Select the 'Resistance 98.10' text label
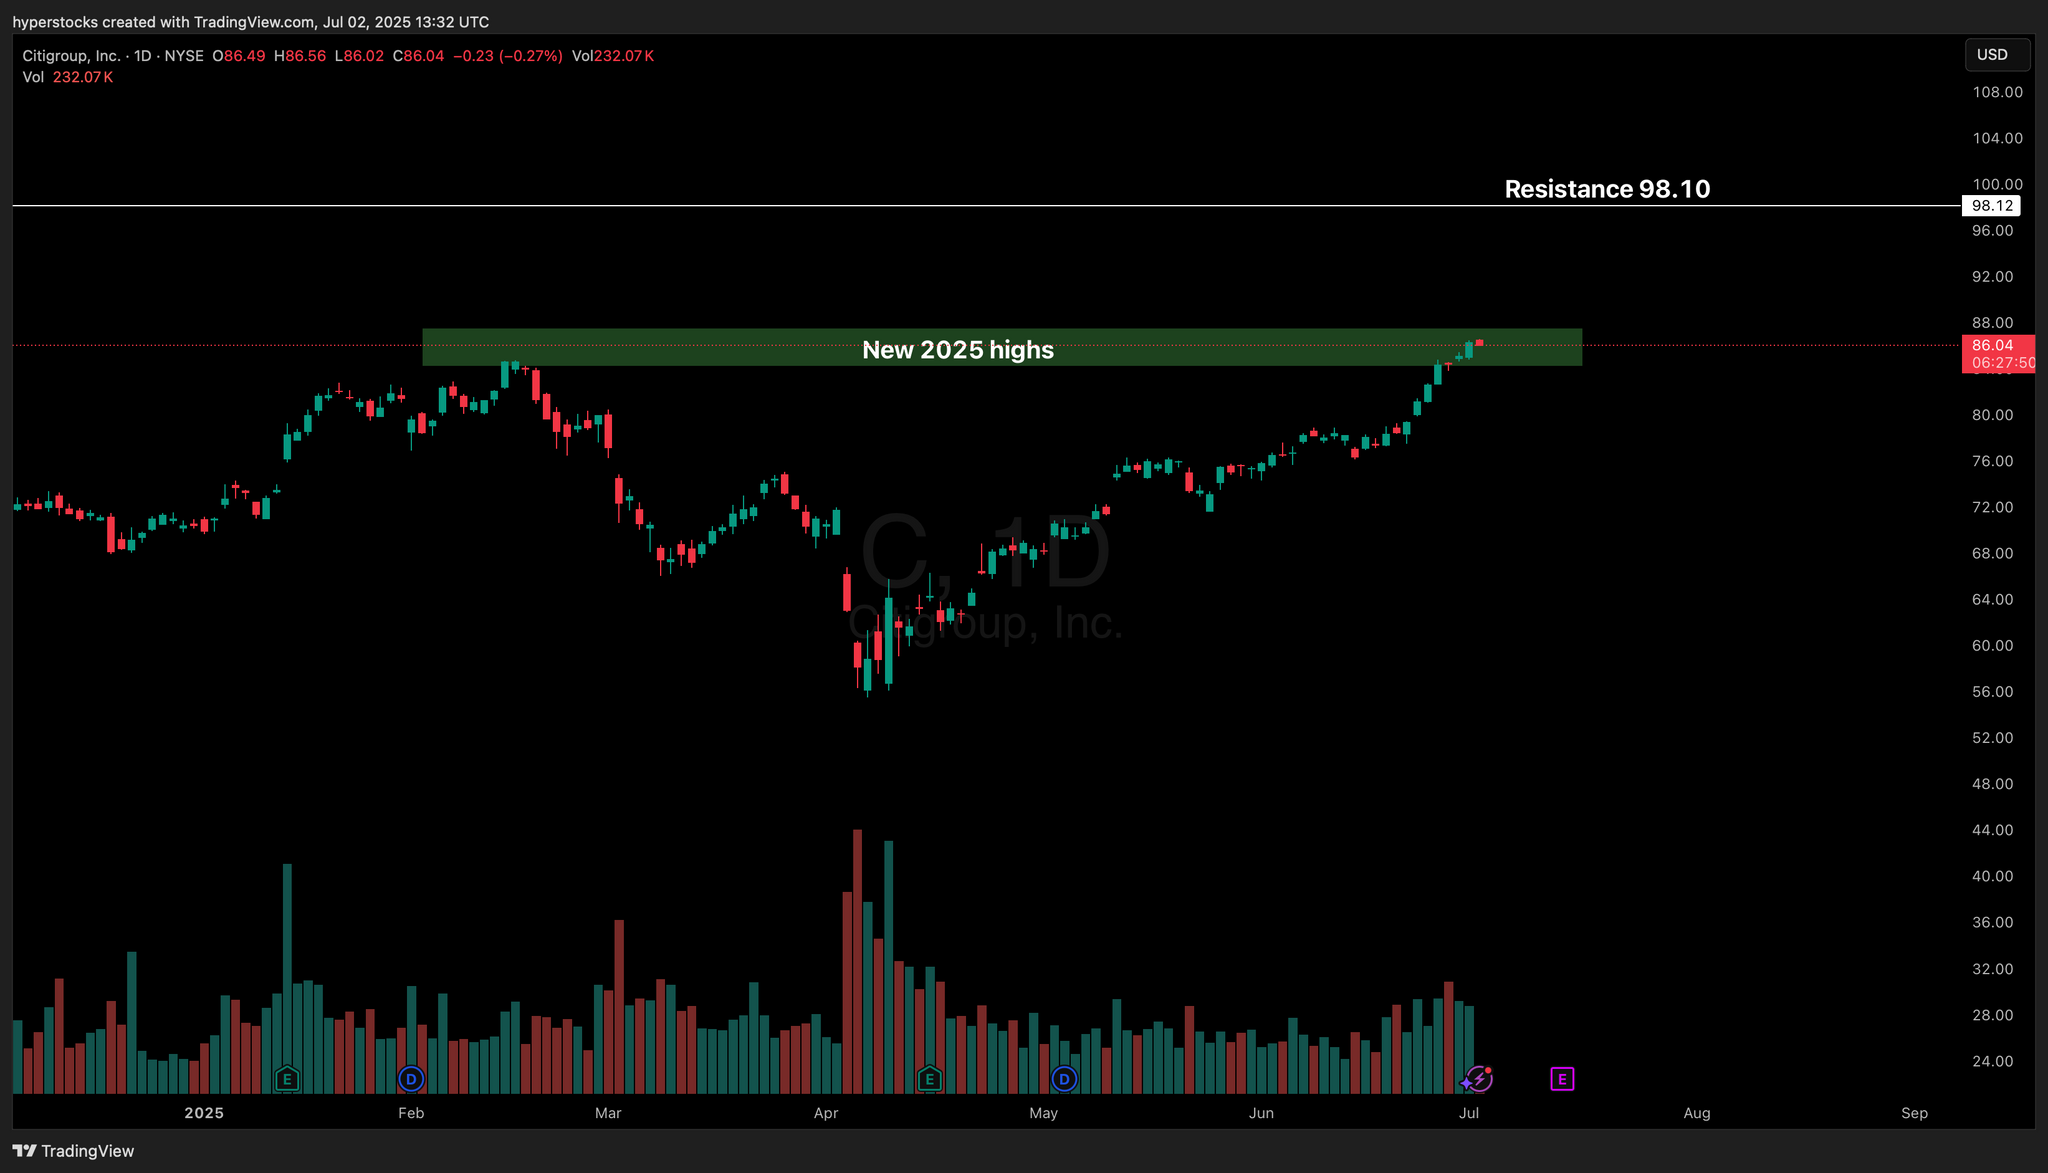This screenshot has height=1173, width=2048. [x=1607, y=189]
